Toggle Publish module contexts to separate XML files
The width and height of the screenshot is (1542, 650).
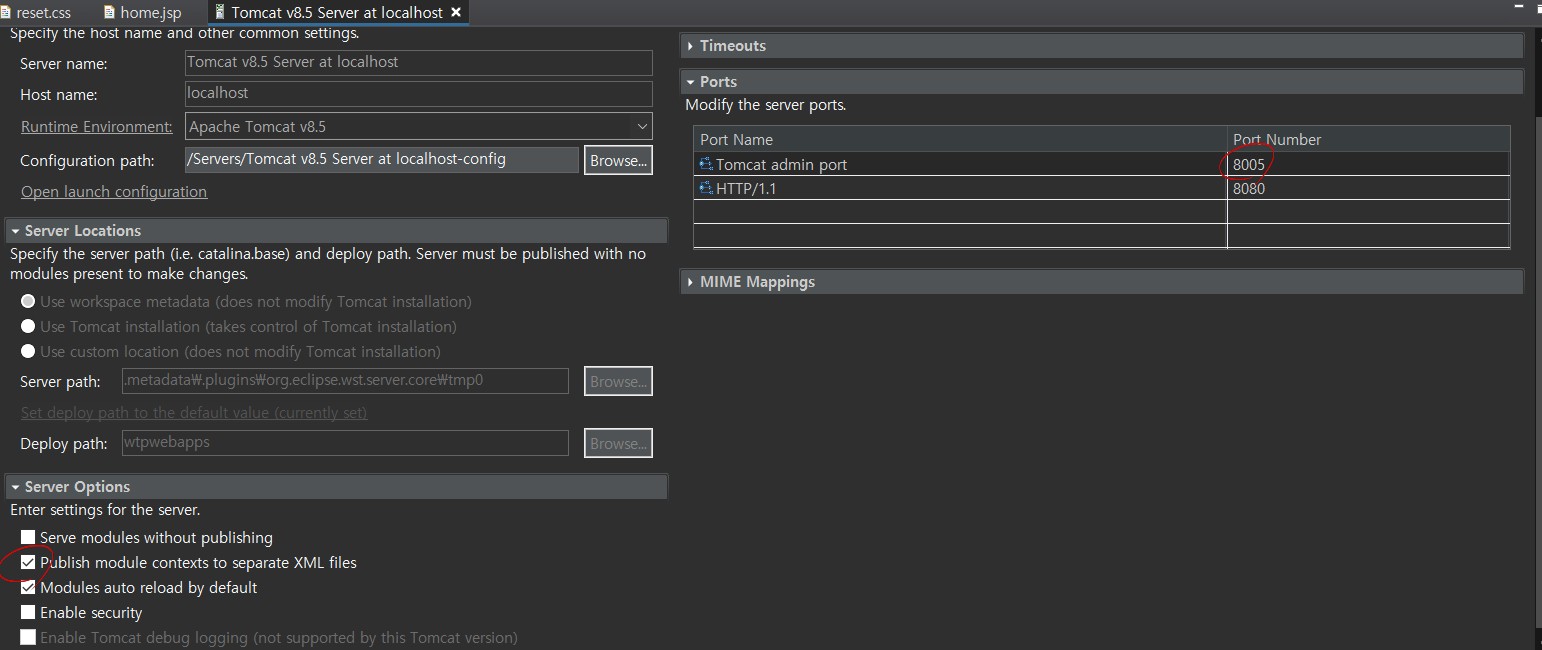pyautogui.click(x=28, y=563)
